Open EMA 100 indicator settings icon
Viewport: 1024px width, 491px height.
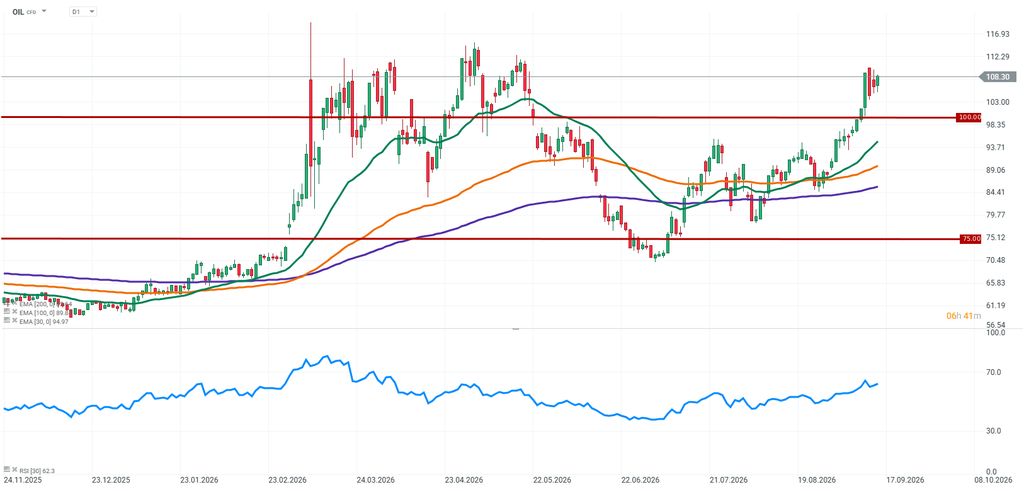(x=7, y=312)
